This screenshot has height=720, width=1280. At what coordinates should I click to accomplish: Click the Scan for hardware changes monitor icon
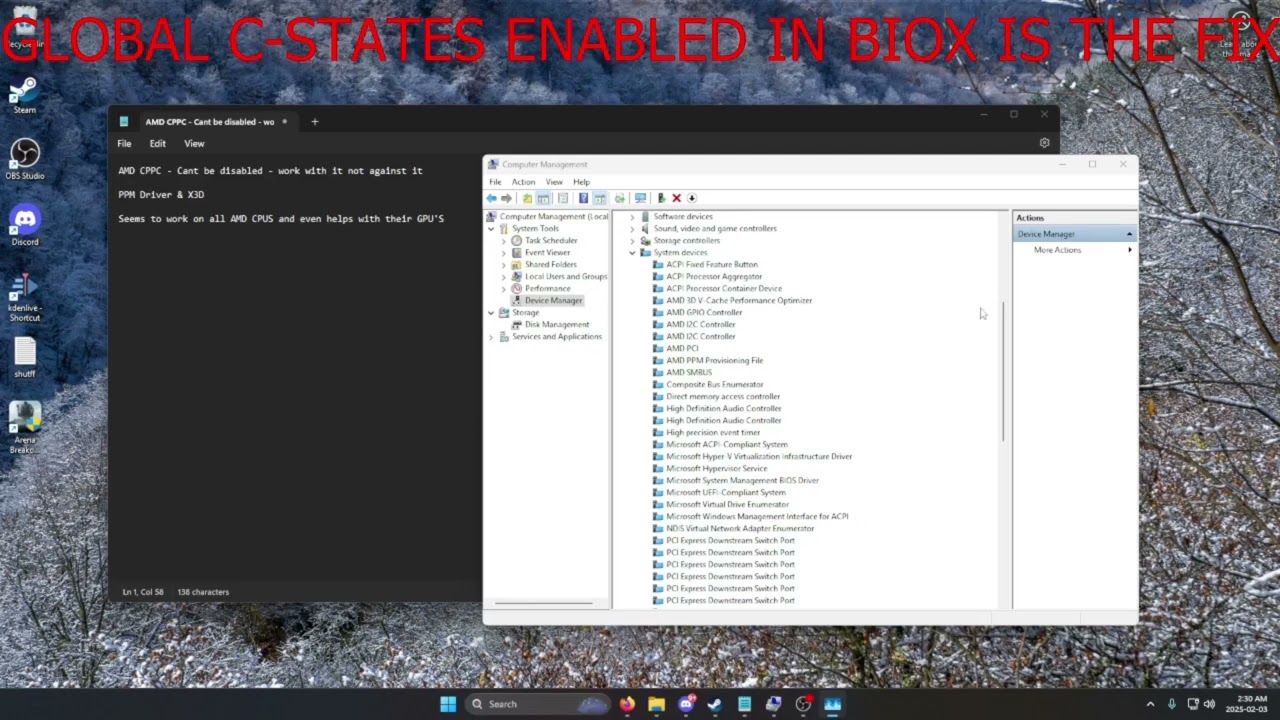pos(640,198)
